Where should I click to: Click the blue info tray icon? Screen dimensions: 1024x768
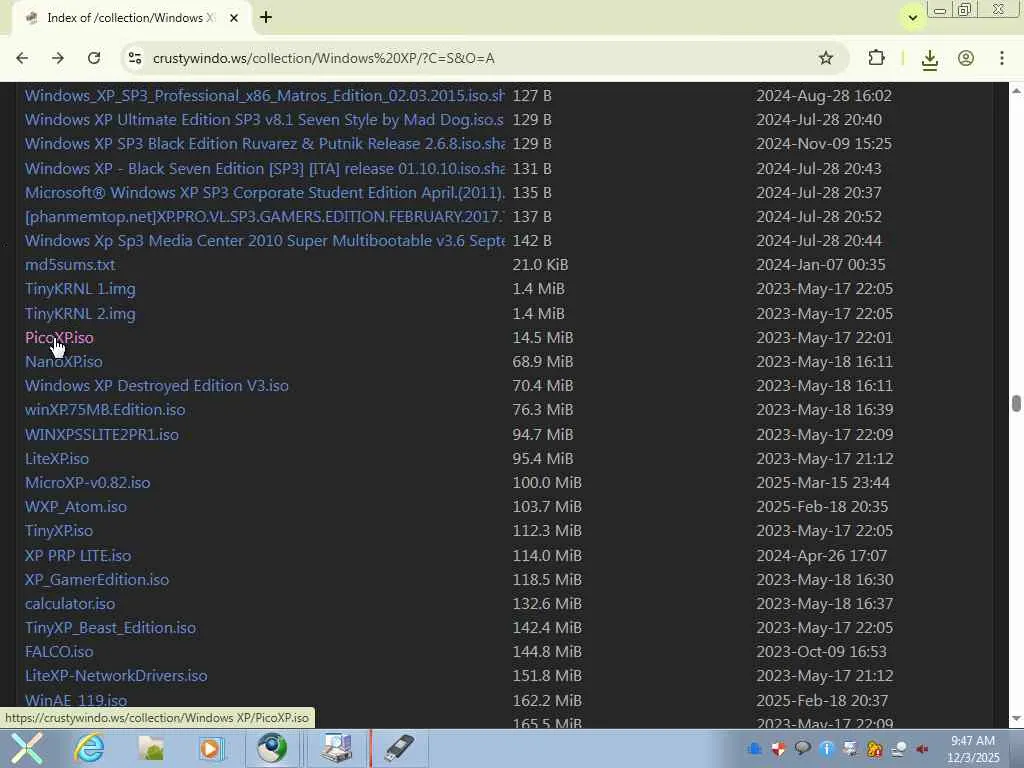tap(826, 748)
